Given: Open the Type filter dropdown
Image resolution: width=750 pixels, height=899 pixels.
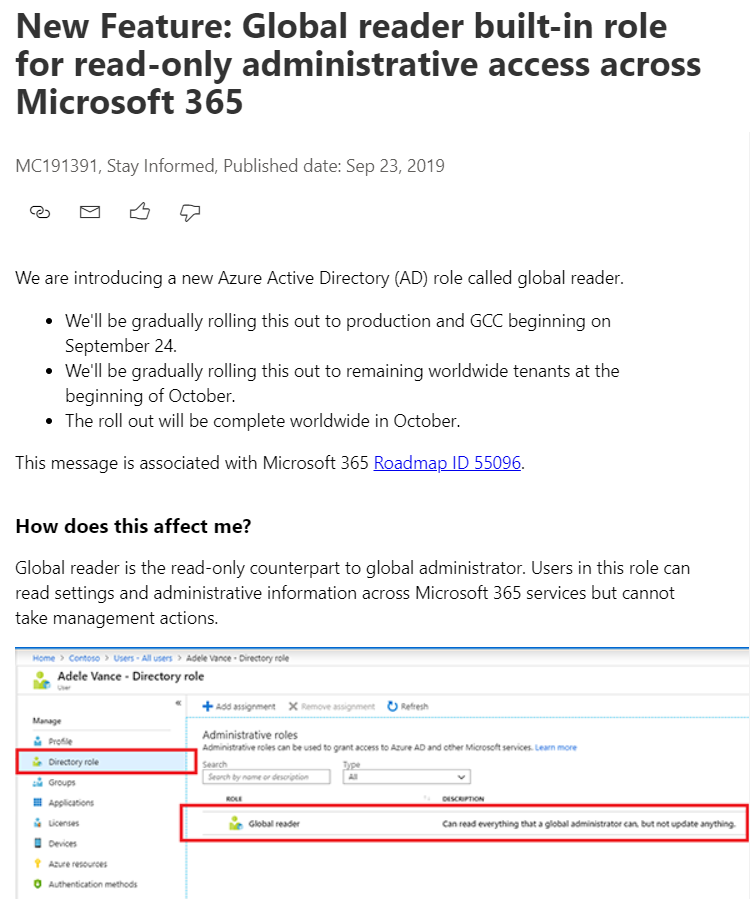Looking at the screenshot, I should (407, 777).
